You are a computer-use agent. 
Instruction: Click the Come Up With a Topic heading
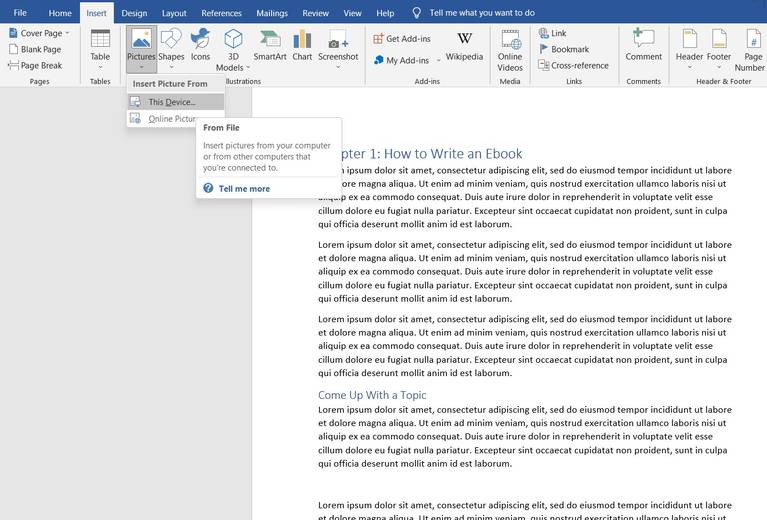[x=372, y=395]
